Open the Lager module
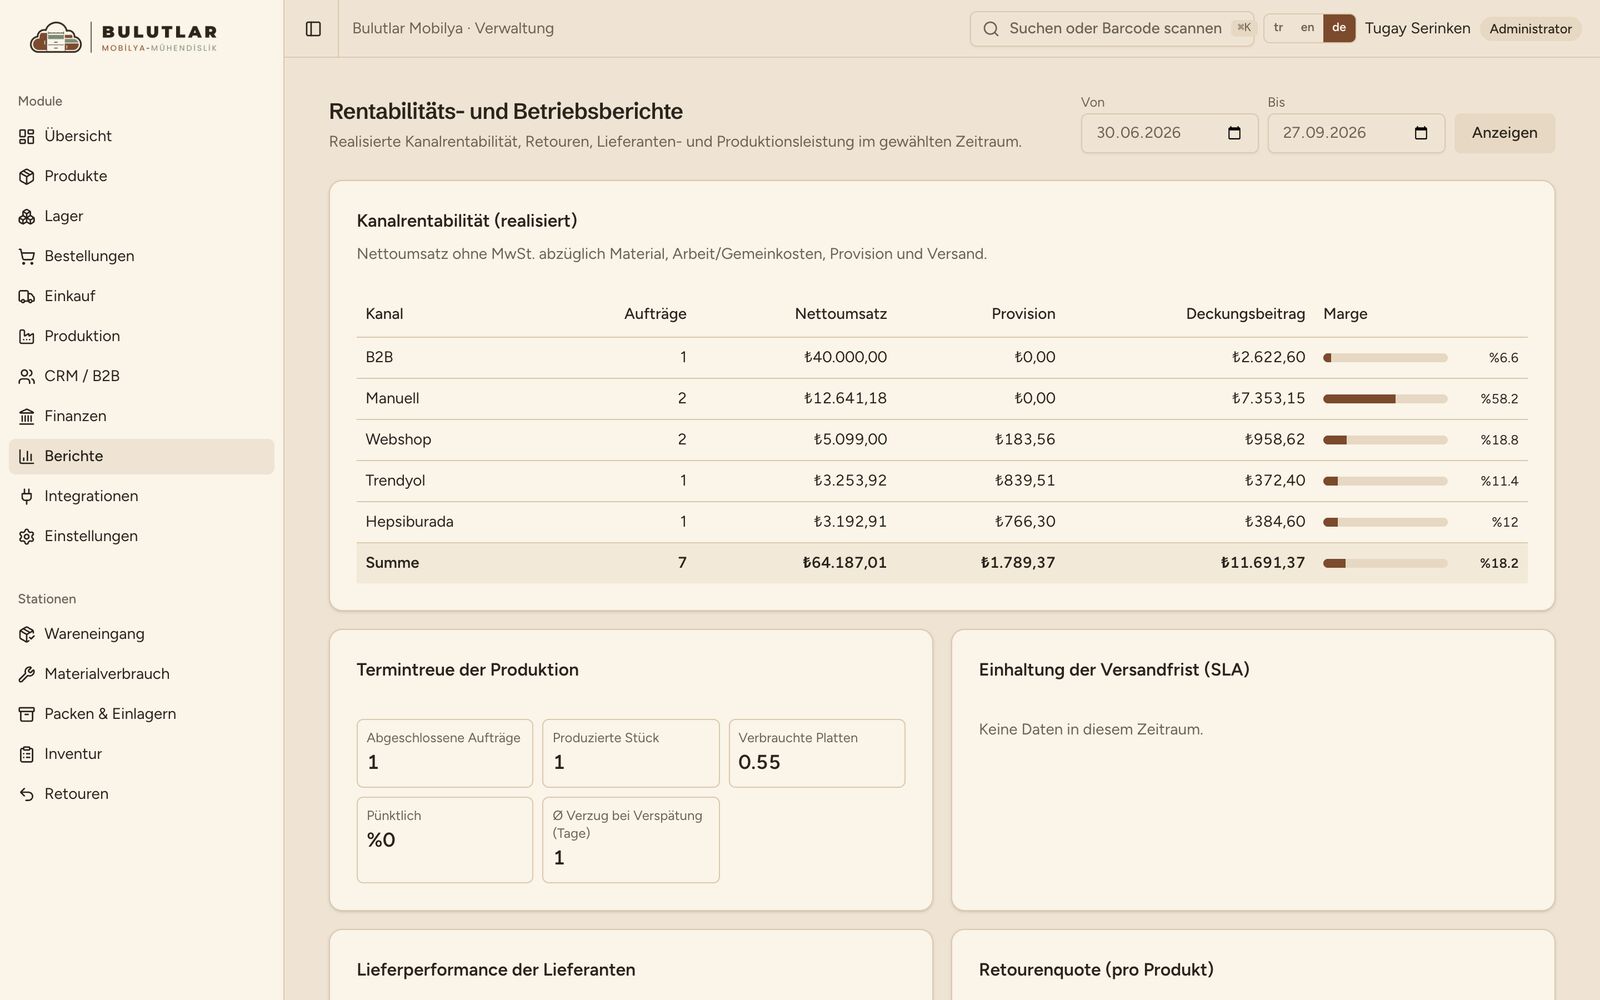Image resolution: width=1600 pixels, height=1000 pixels. [141, 216]
